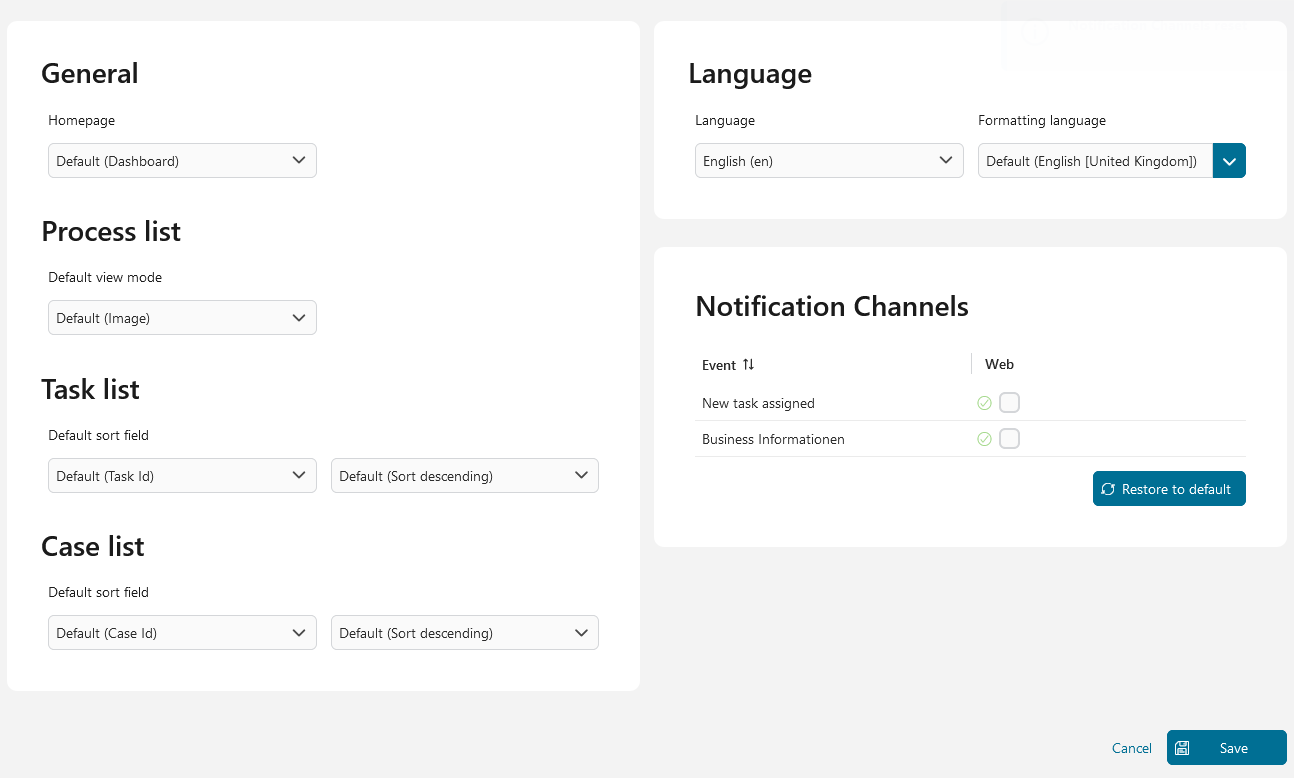
Task: Open the Homepage dropdown
Action: coord(182,160)
